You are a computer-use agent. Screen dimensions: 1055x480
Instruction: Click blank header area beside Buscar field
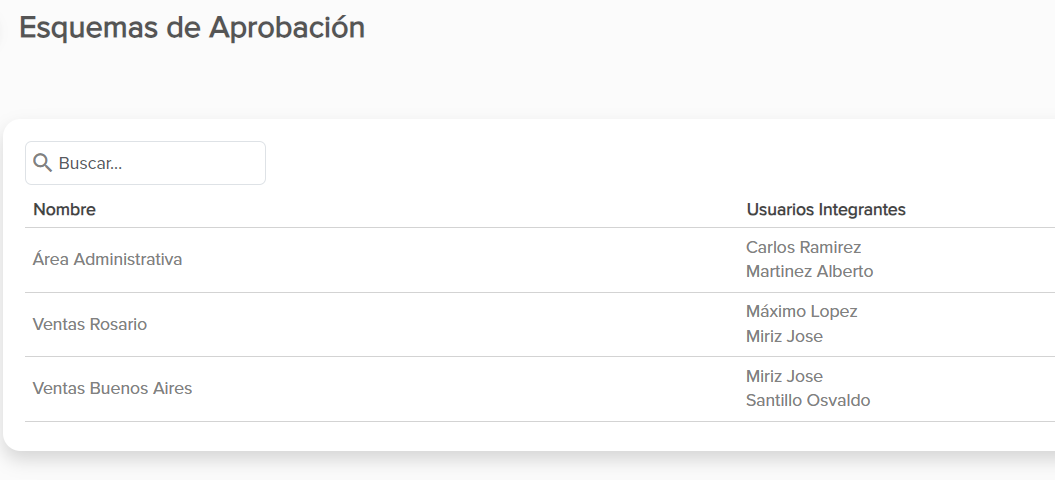tap(659, 163)
